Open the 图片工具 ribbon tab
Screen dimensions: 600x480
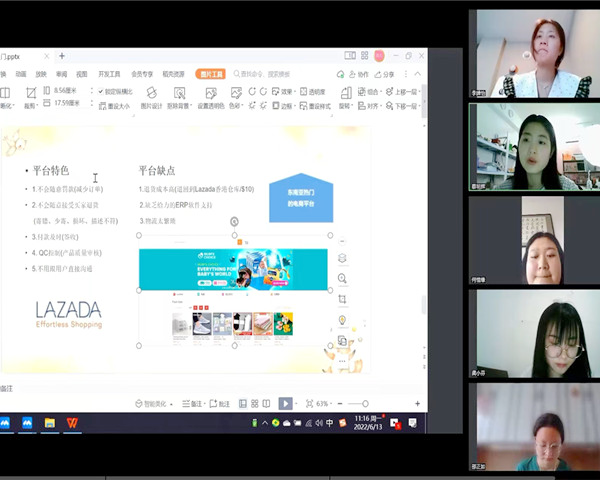211,74
